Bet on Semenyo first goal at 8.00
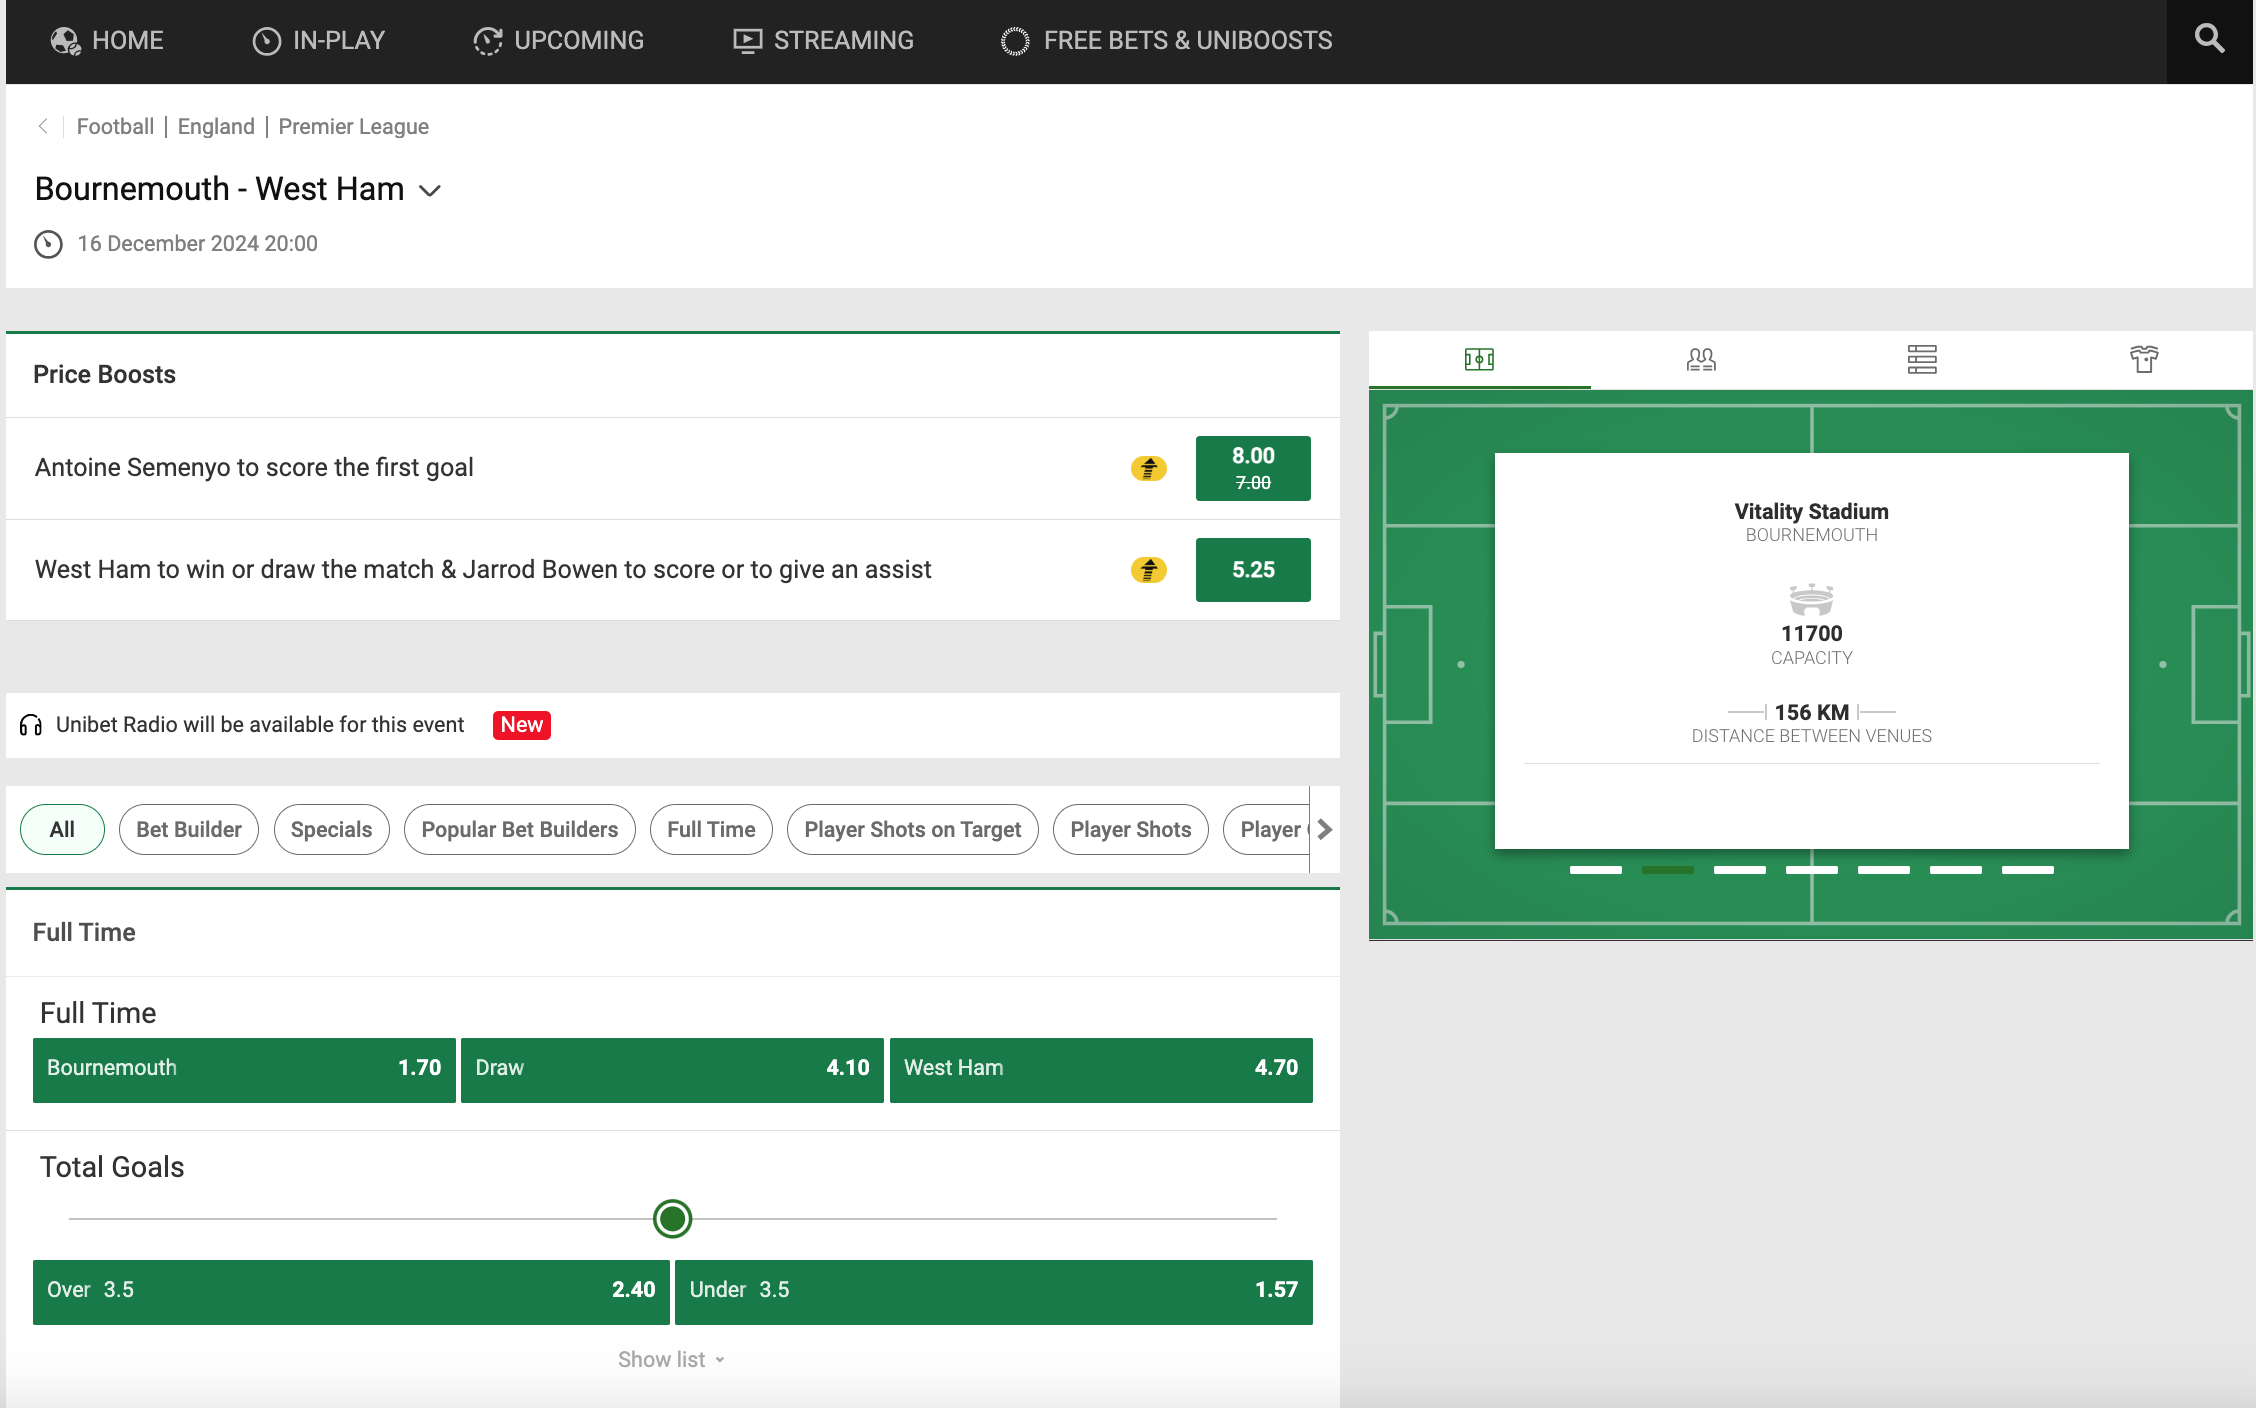 click(x=1253, y=468)
